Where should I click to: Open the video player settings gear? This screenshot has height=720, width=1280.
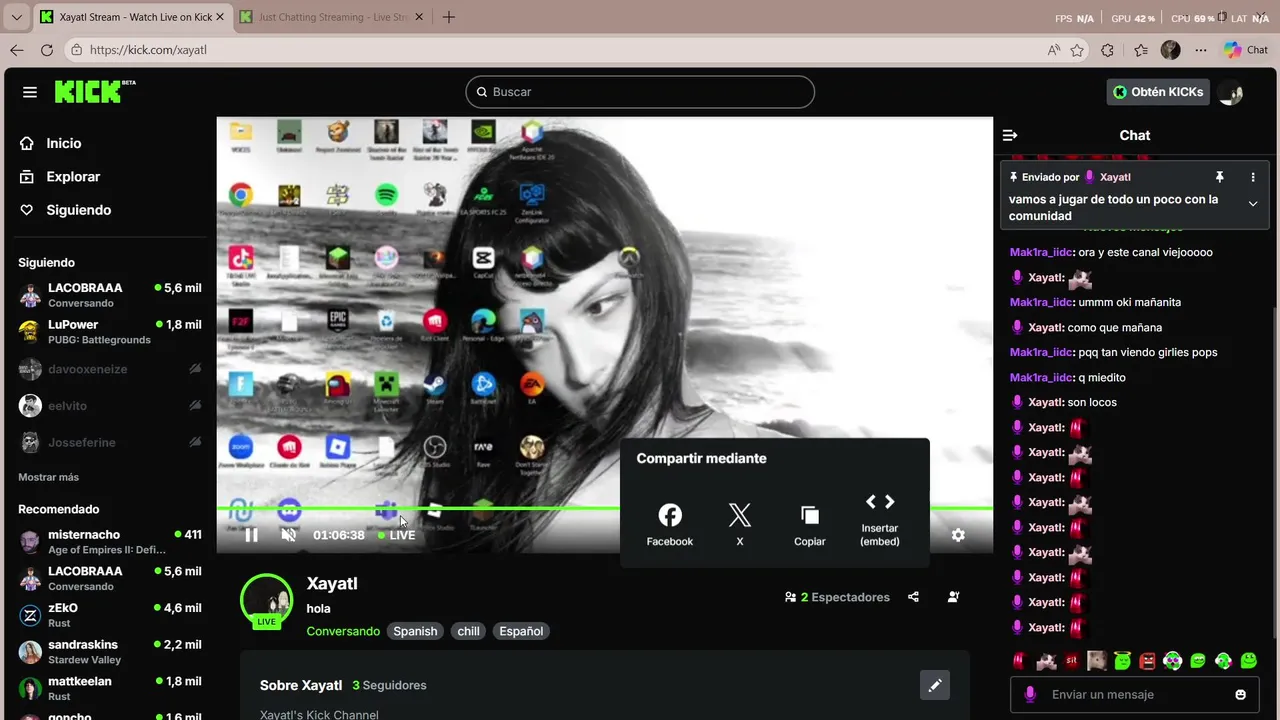[x=958, y=535]
